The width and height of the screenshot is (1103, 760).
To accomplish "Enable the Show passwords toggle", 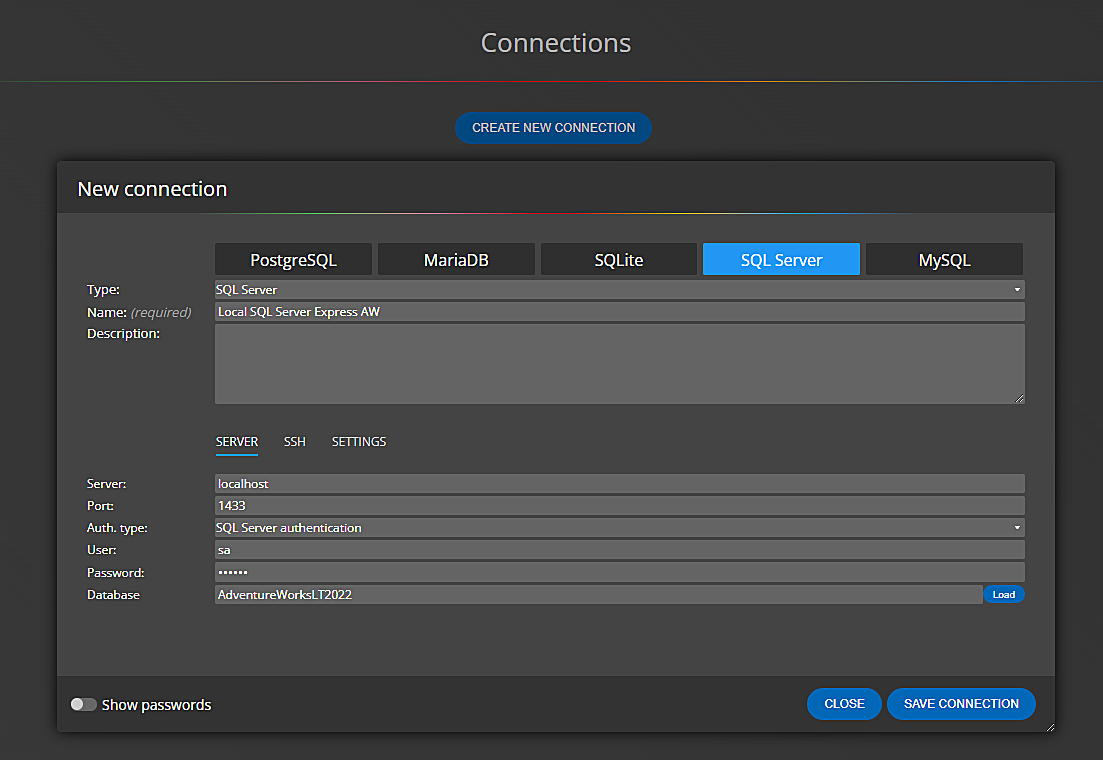I will pos(83,704).
